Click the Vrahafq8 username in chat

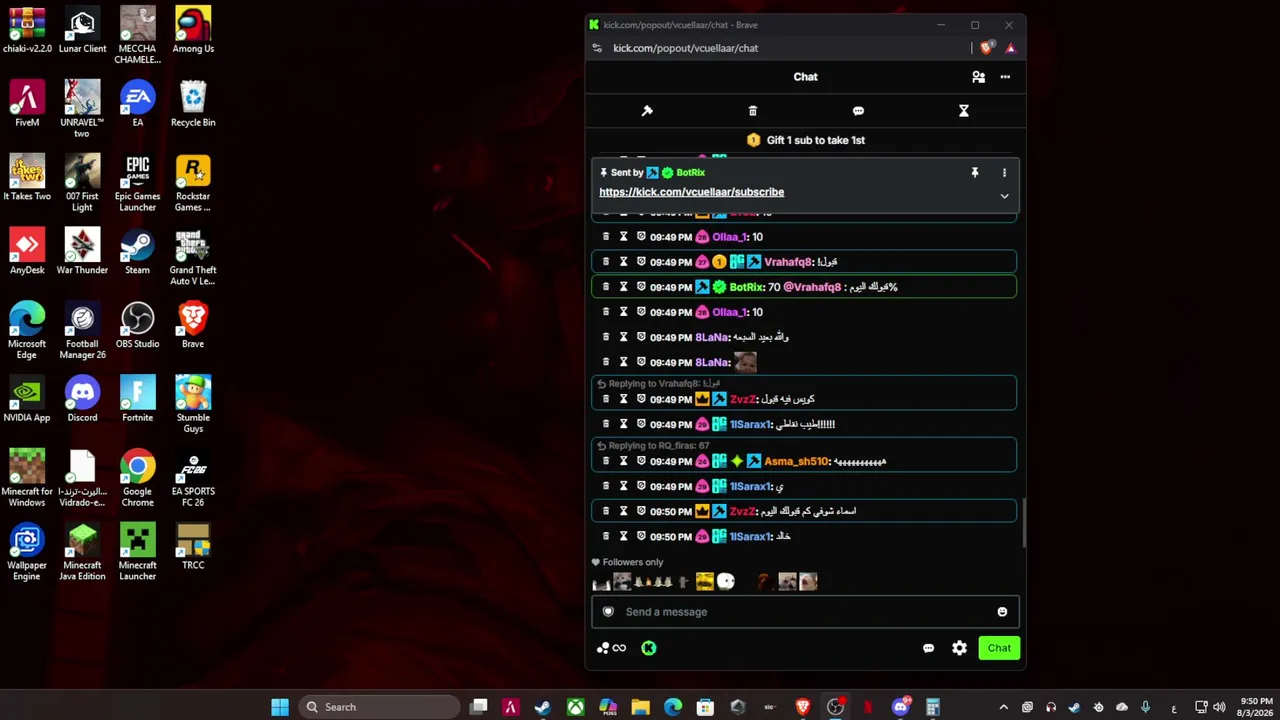(788, 262)
